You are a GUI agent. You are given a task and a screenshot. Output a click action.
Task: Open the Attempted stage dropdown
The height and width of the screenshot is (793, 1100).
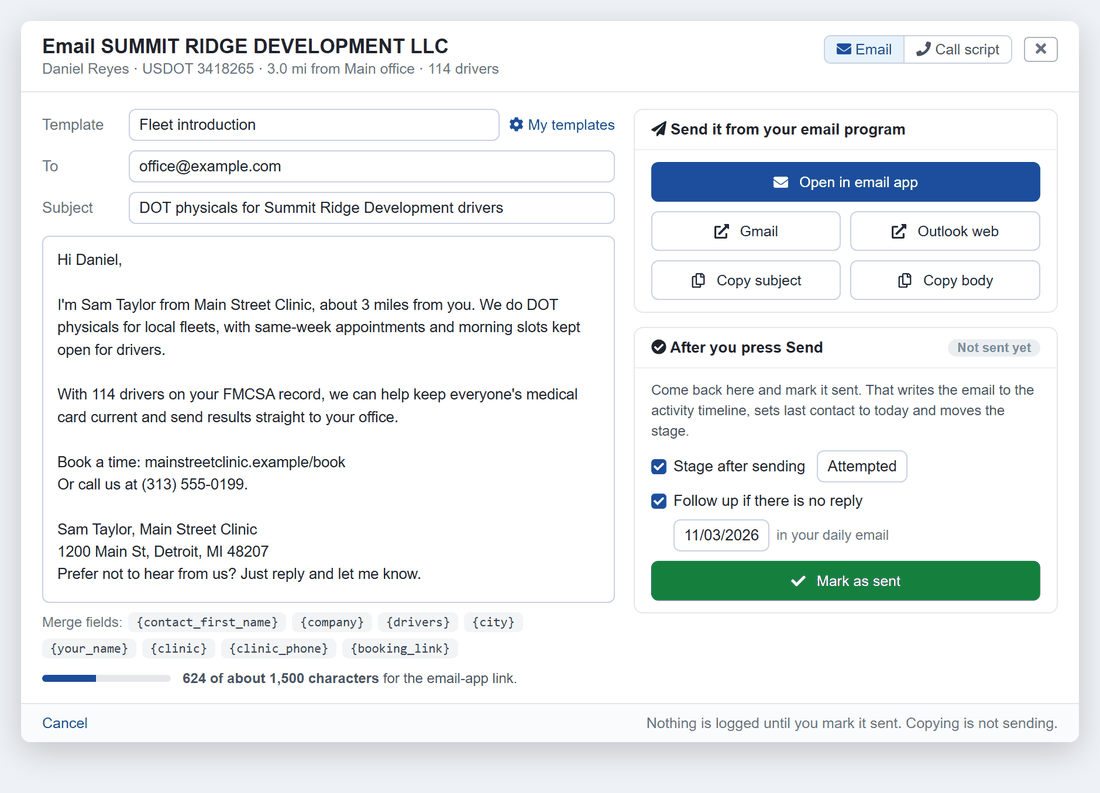tap(861, 466)
